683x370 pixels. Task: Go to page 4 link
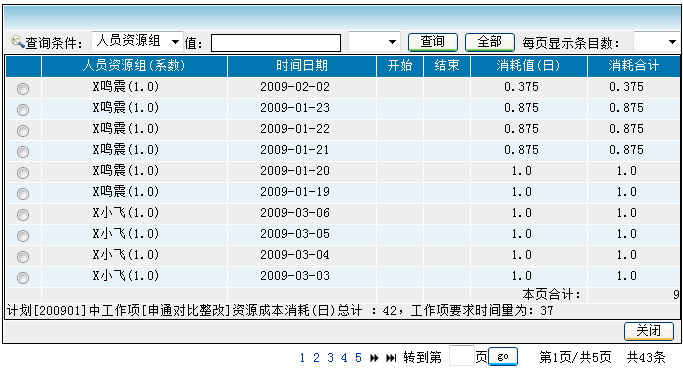click(x=344, y=358)
